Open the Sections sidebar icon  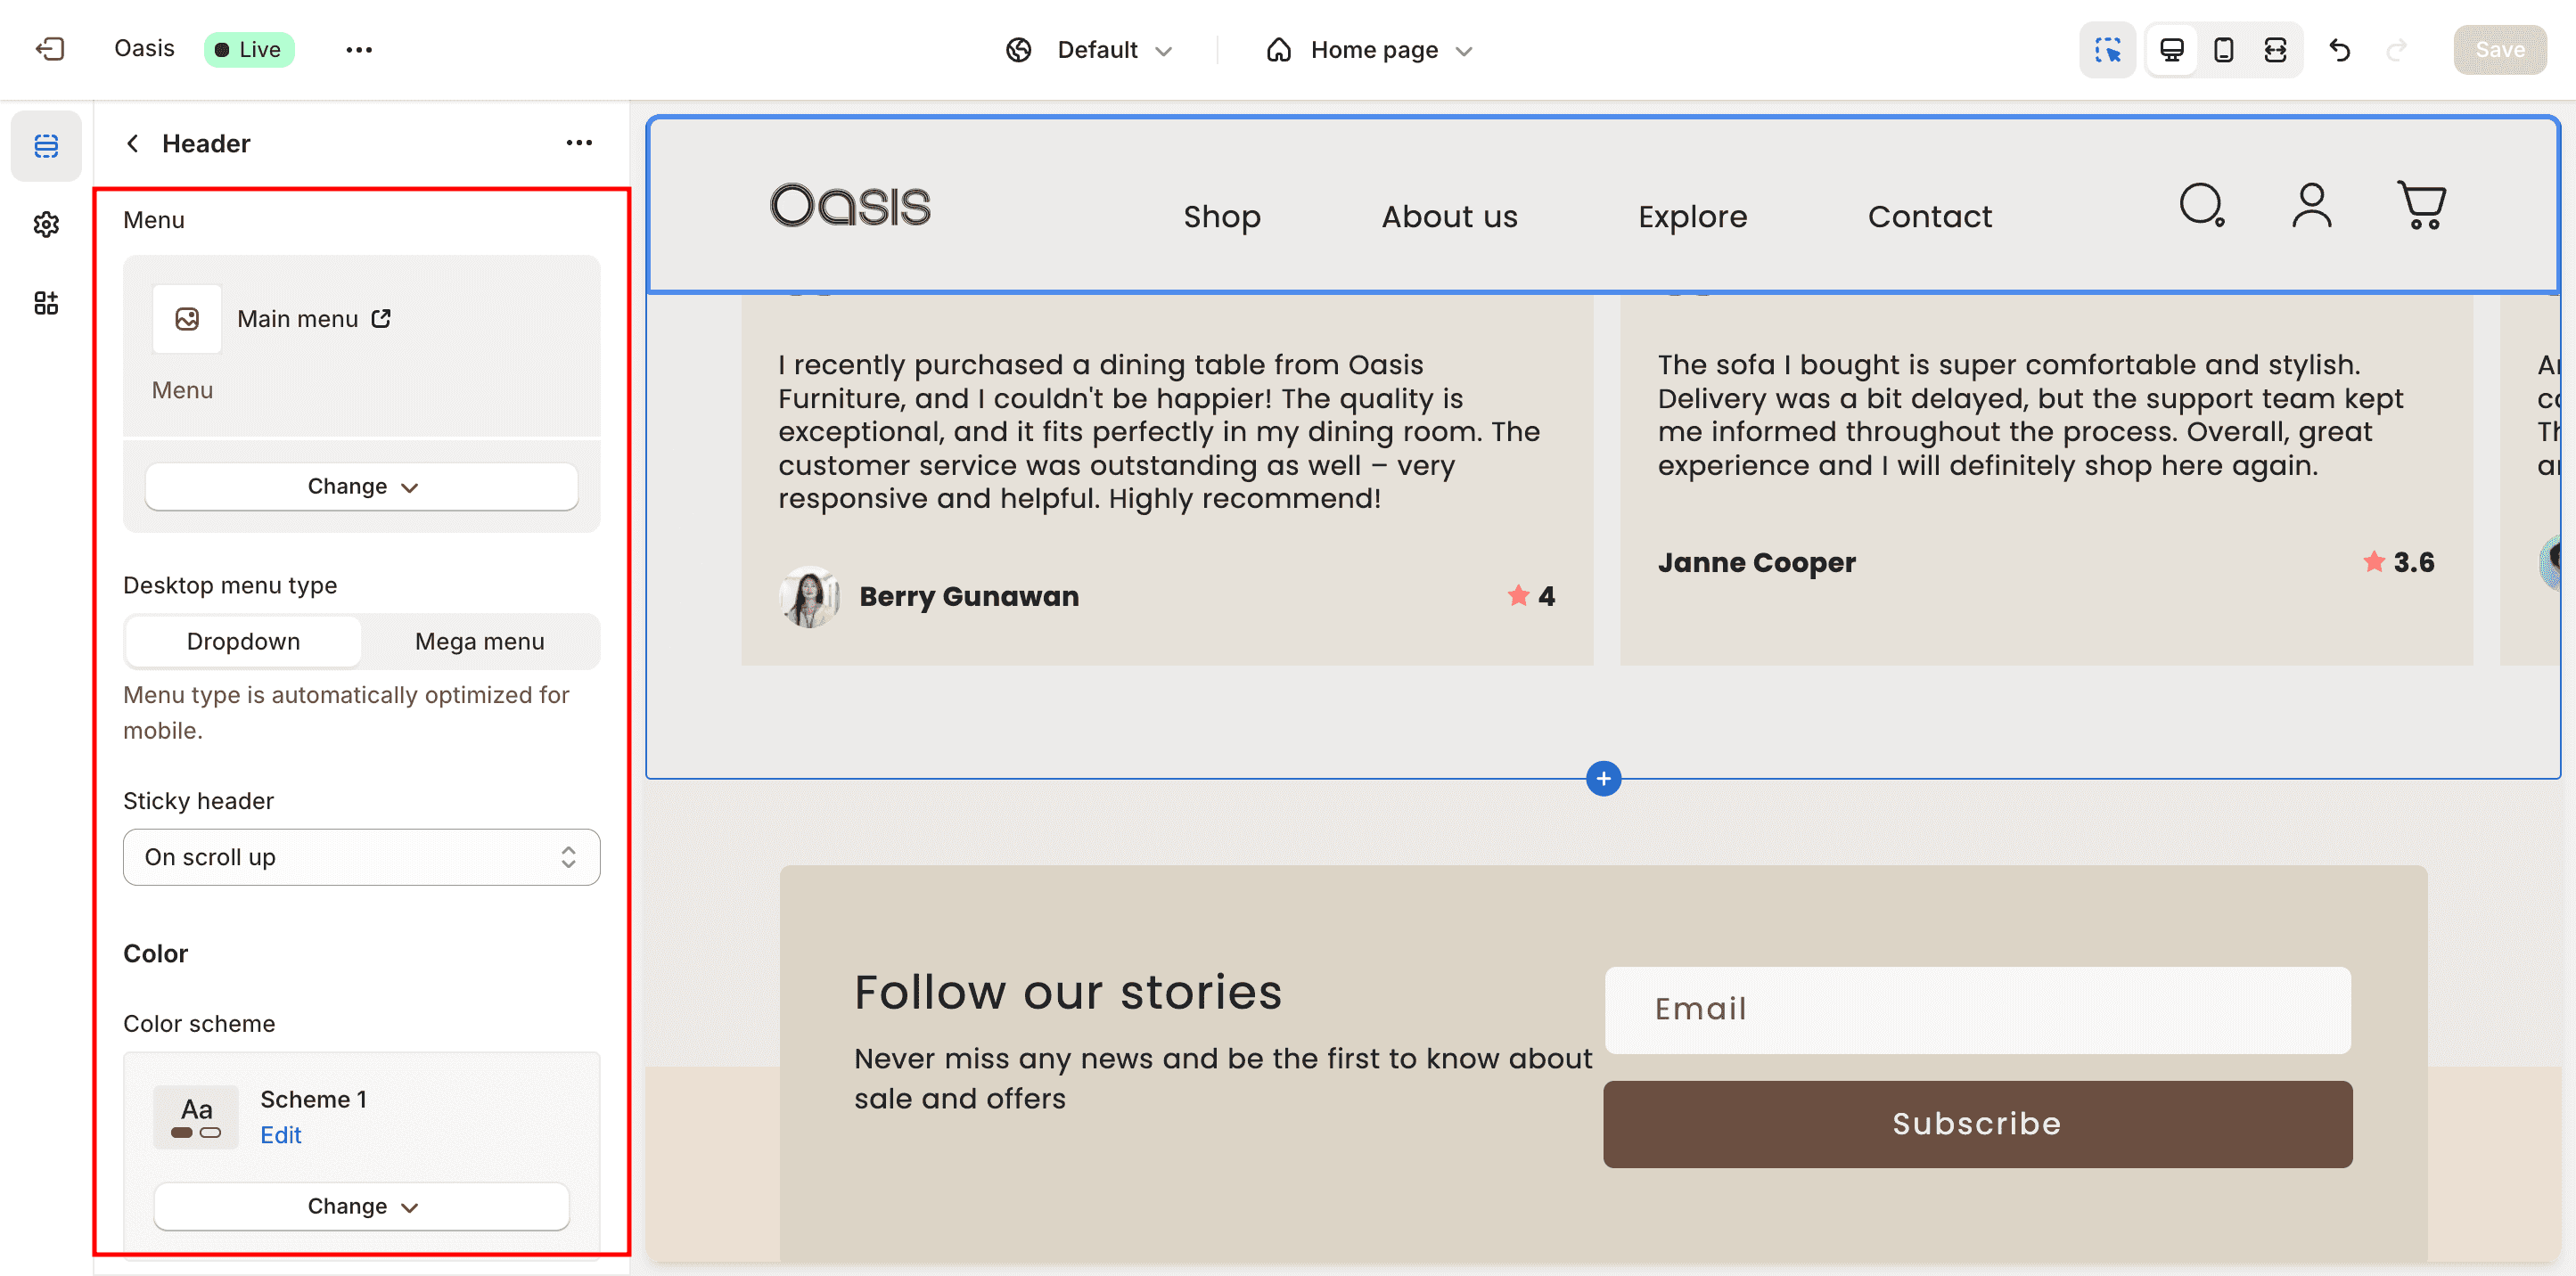(46, 146)
